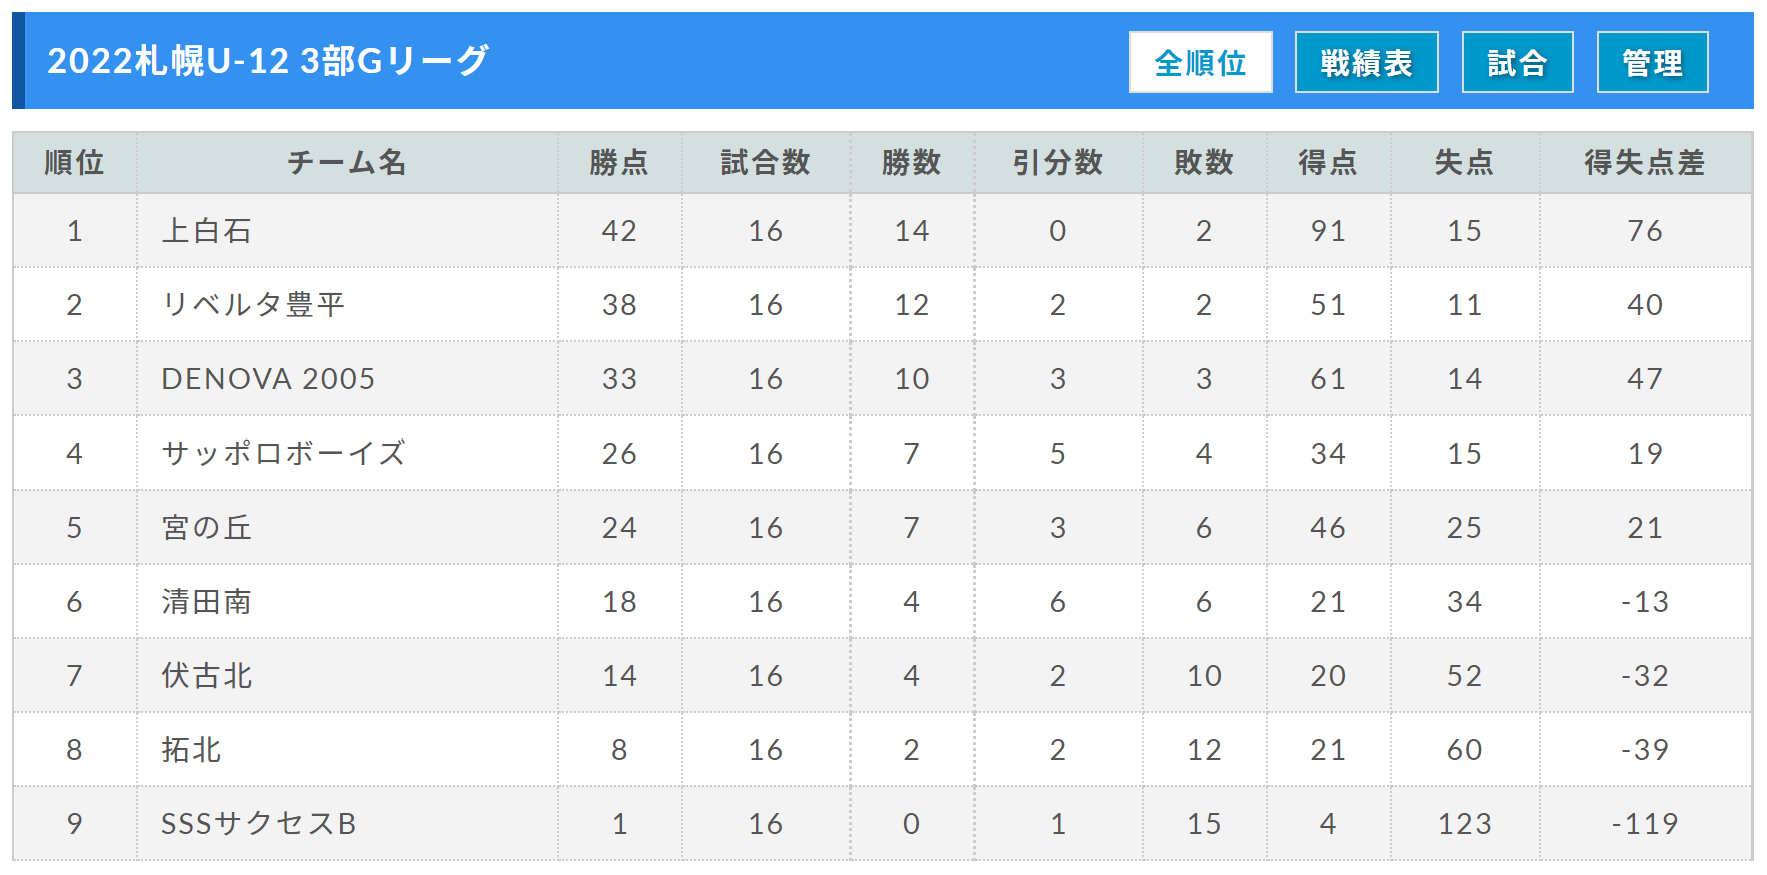Select the 伏古北 team
1767x875 pixels.
pos(207,675)
